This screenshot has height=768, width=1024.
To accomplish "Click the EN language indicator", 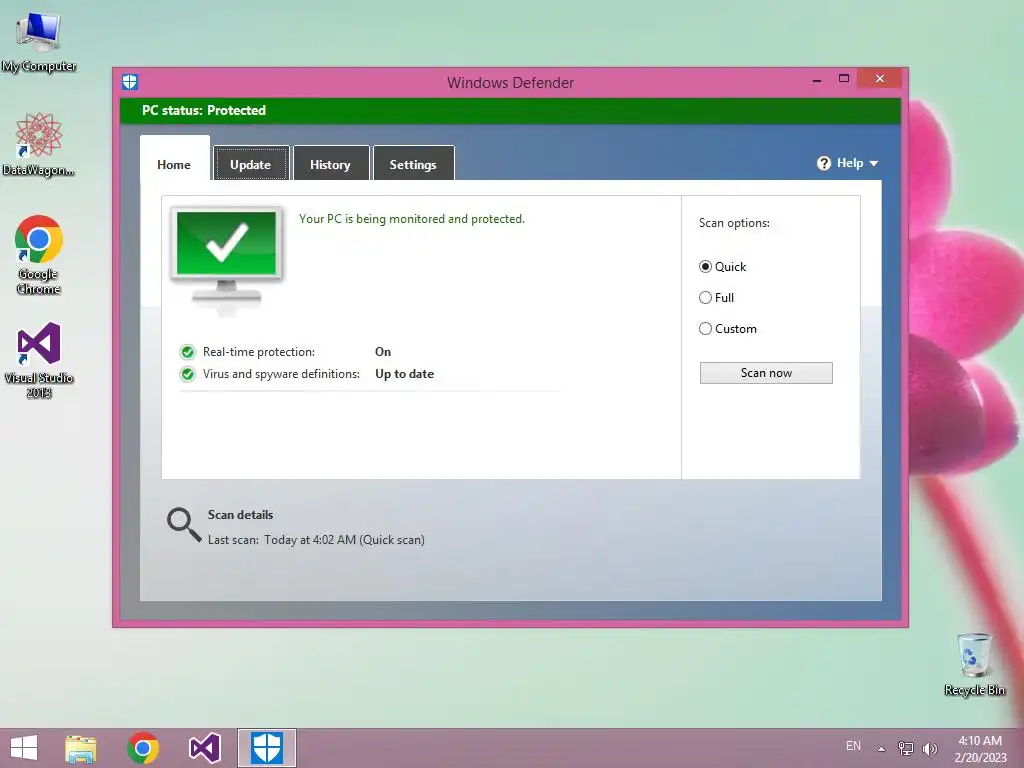I will coord(853,746).
